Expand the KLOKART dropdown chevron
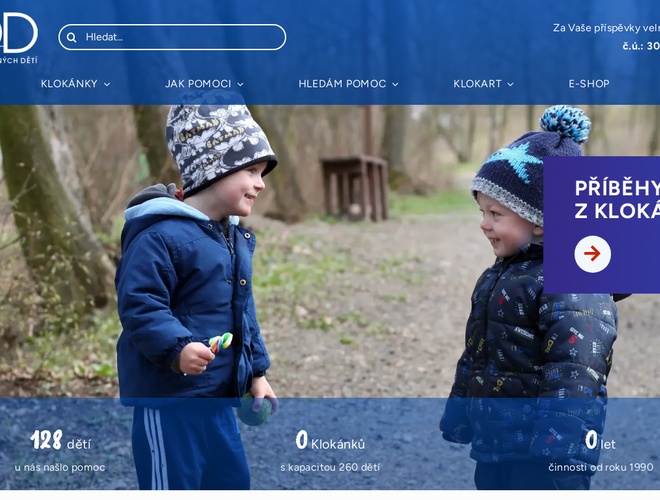 pyautogui.click(x=511, y=84)
